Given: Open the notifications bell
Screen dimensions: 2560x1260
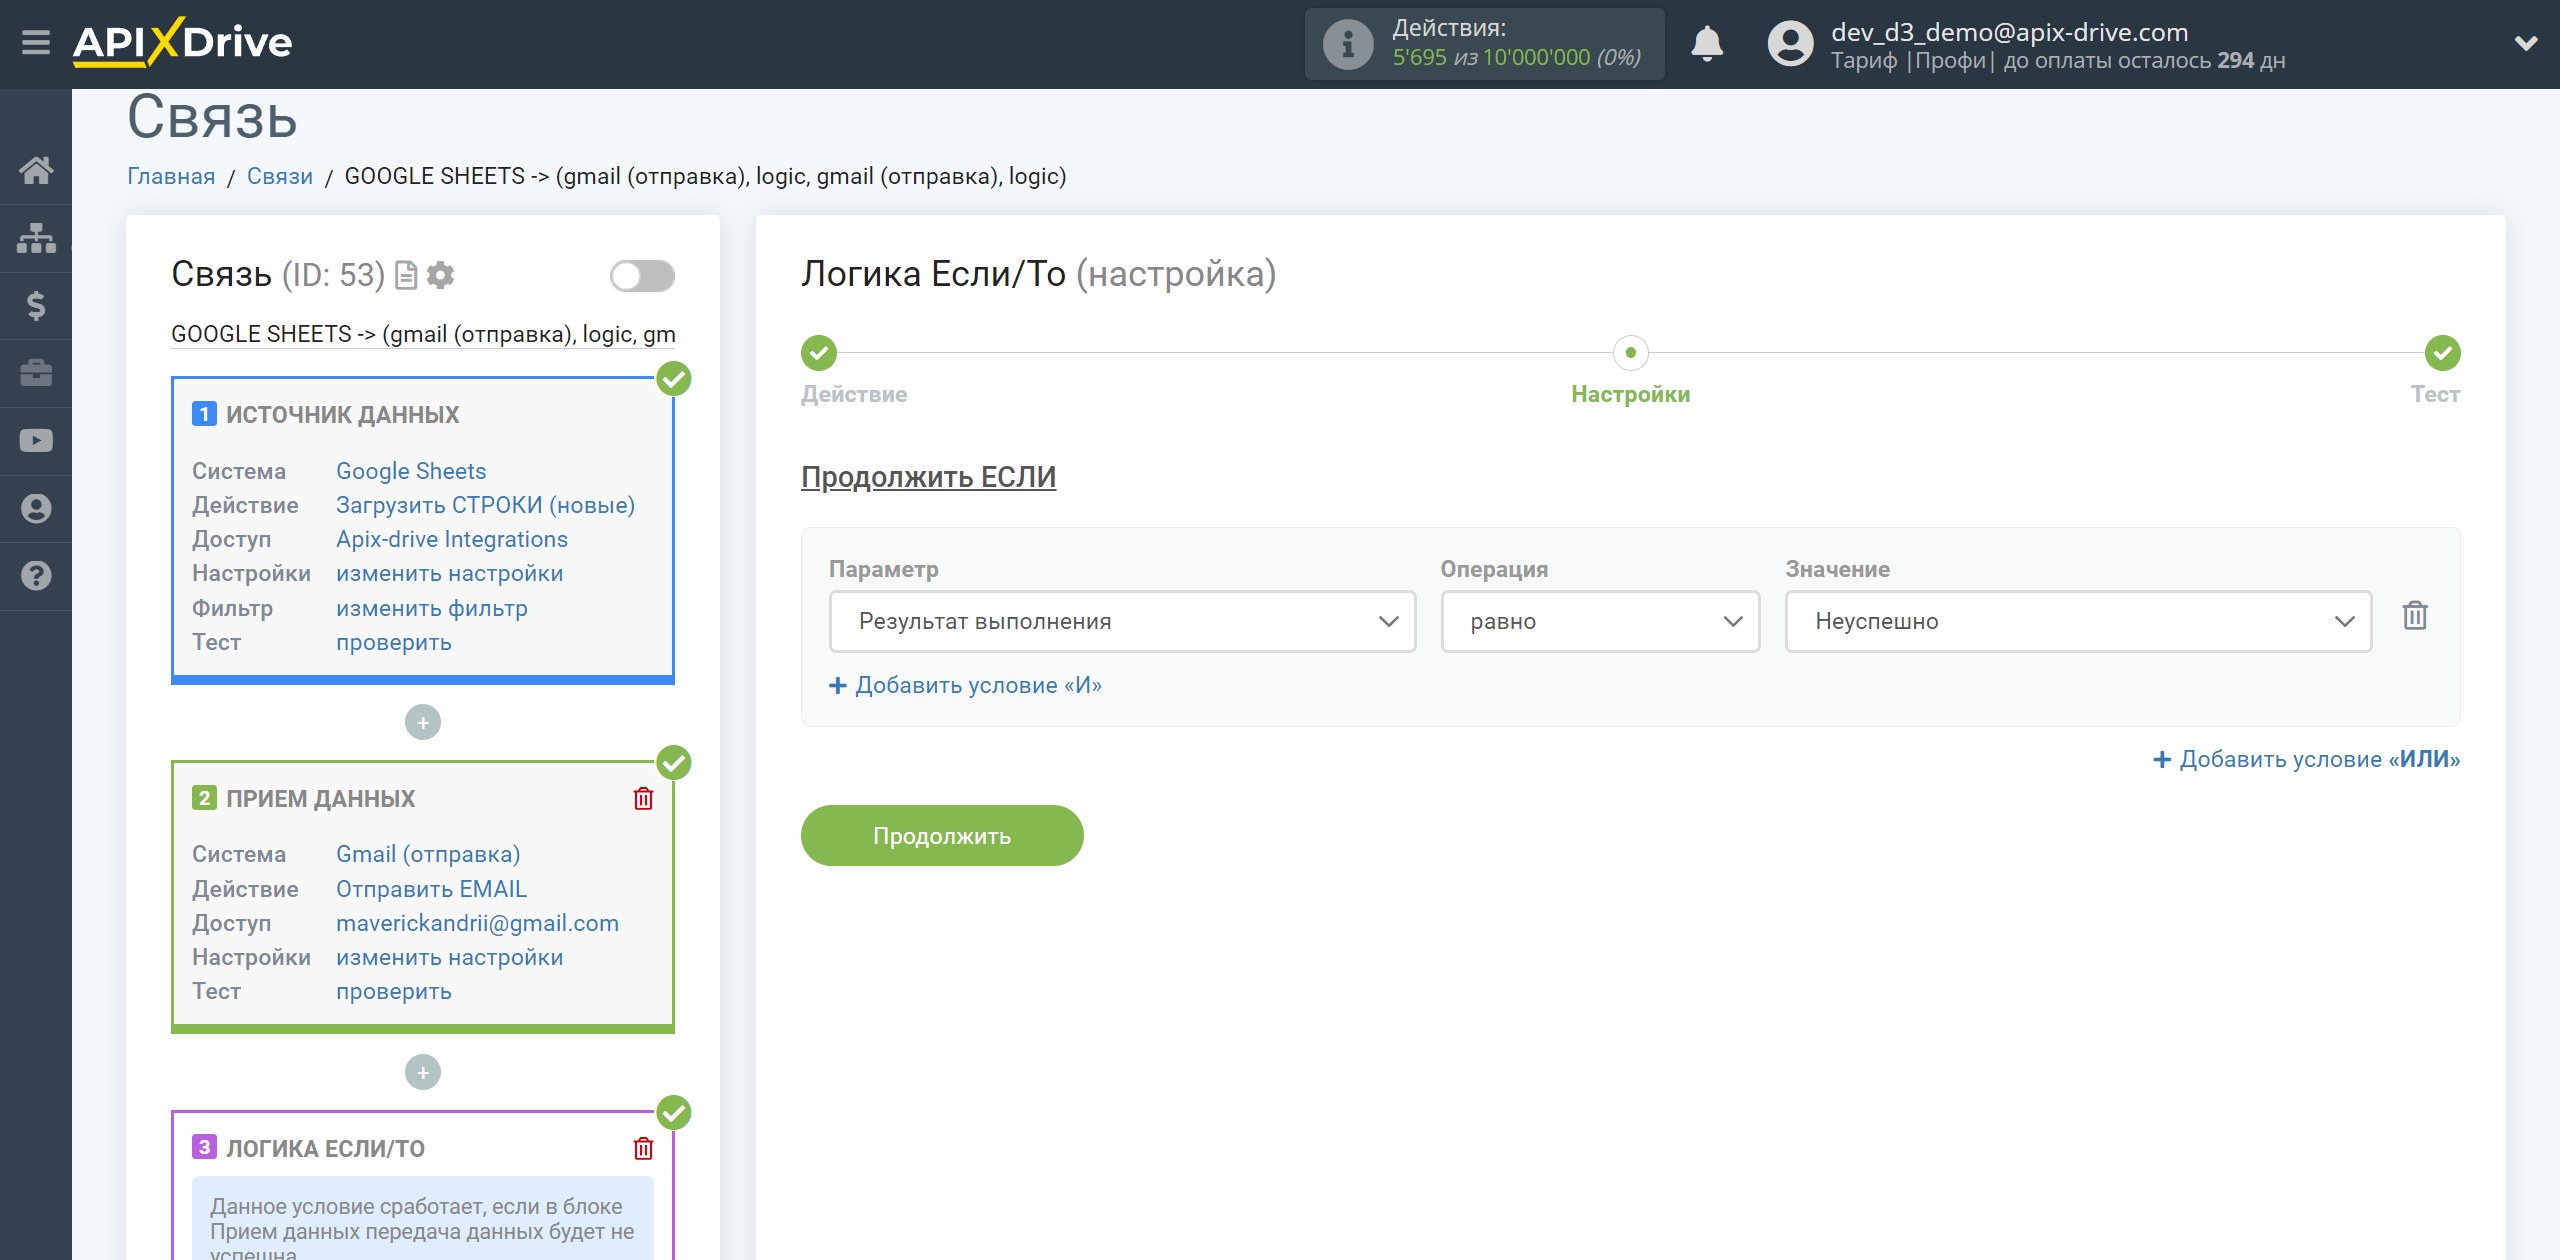Looking at the screenshot, I should point(1707,44).
